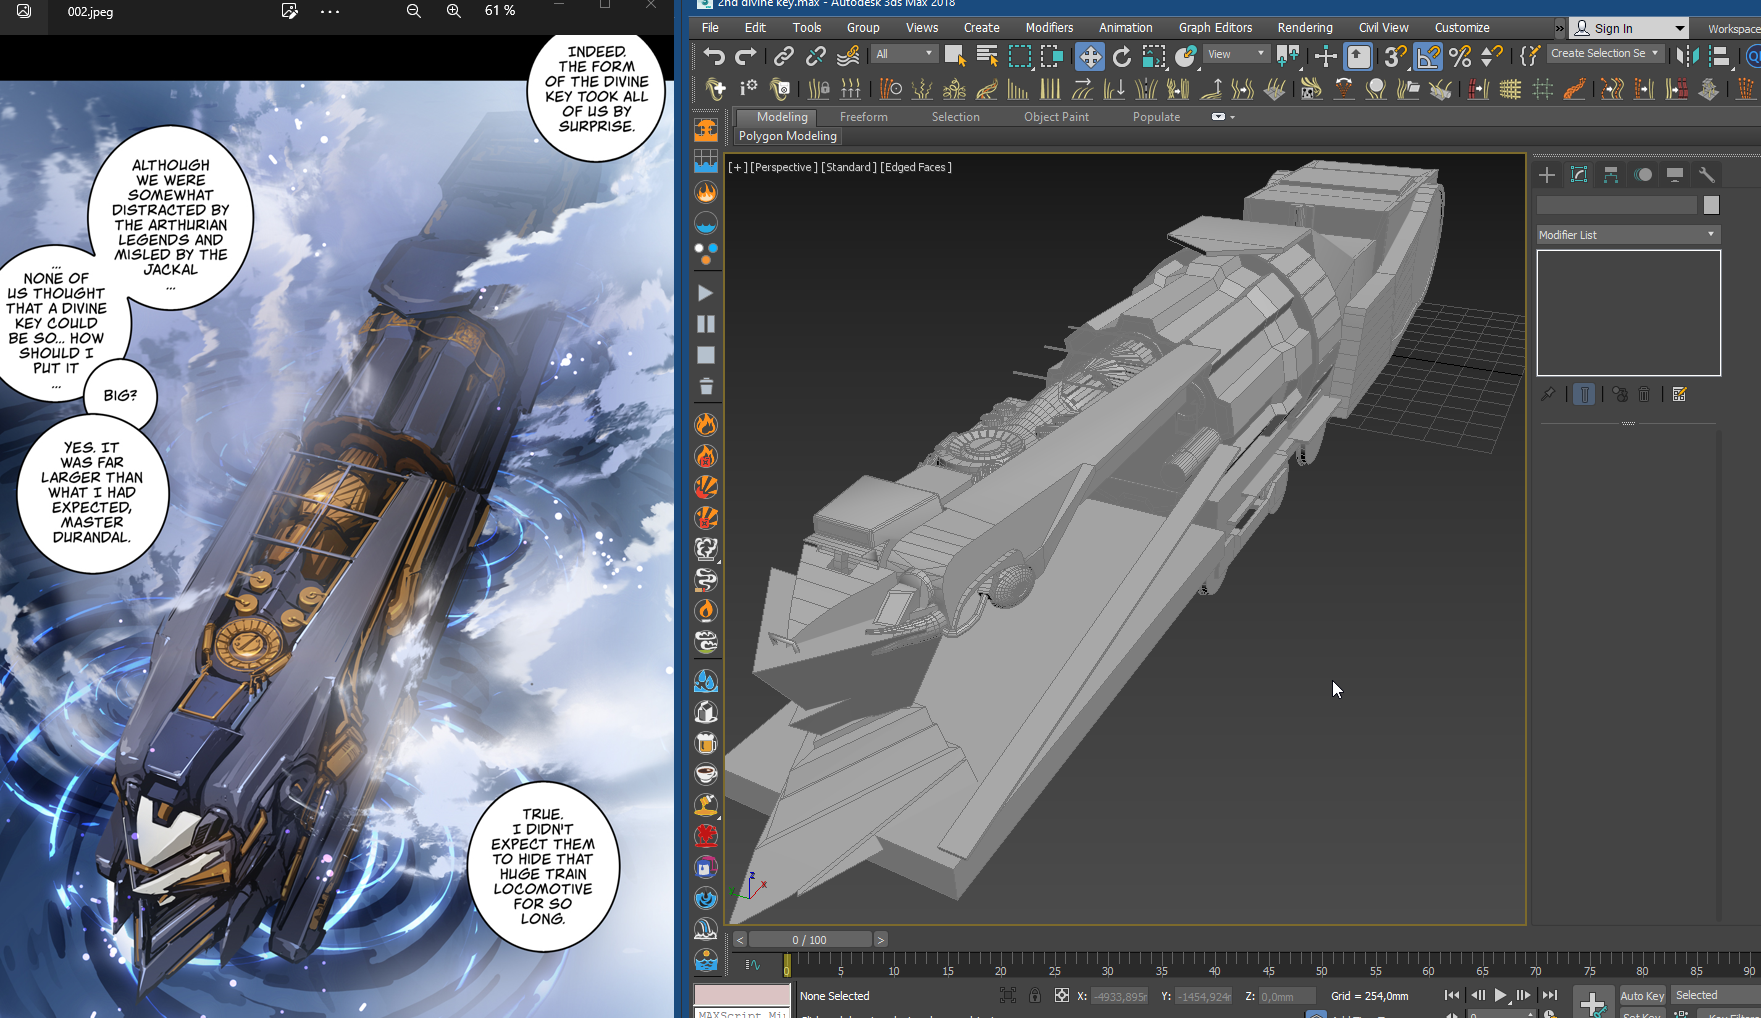Open the selection filter All dropdown

[904, 54]
